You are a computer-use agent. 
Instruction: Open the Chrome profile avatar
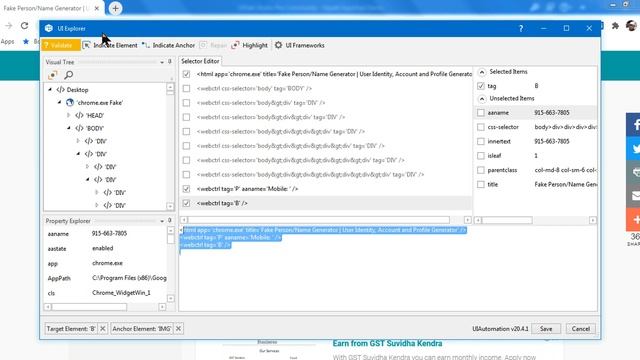coord(632,26)
